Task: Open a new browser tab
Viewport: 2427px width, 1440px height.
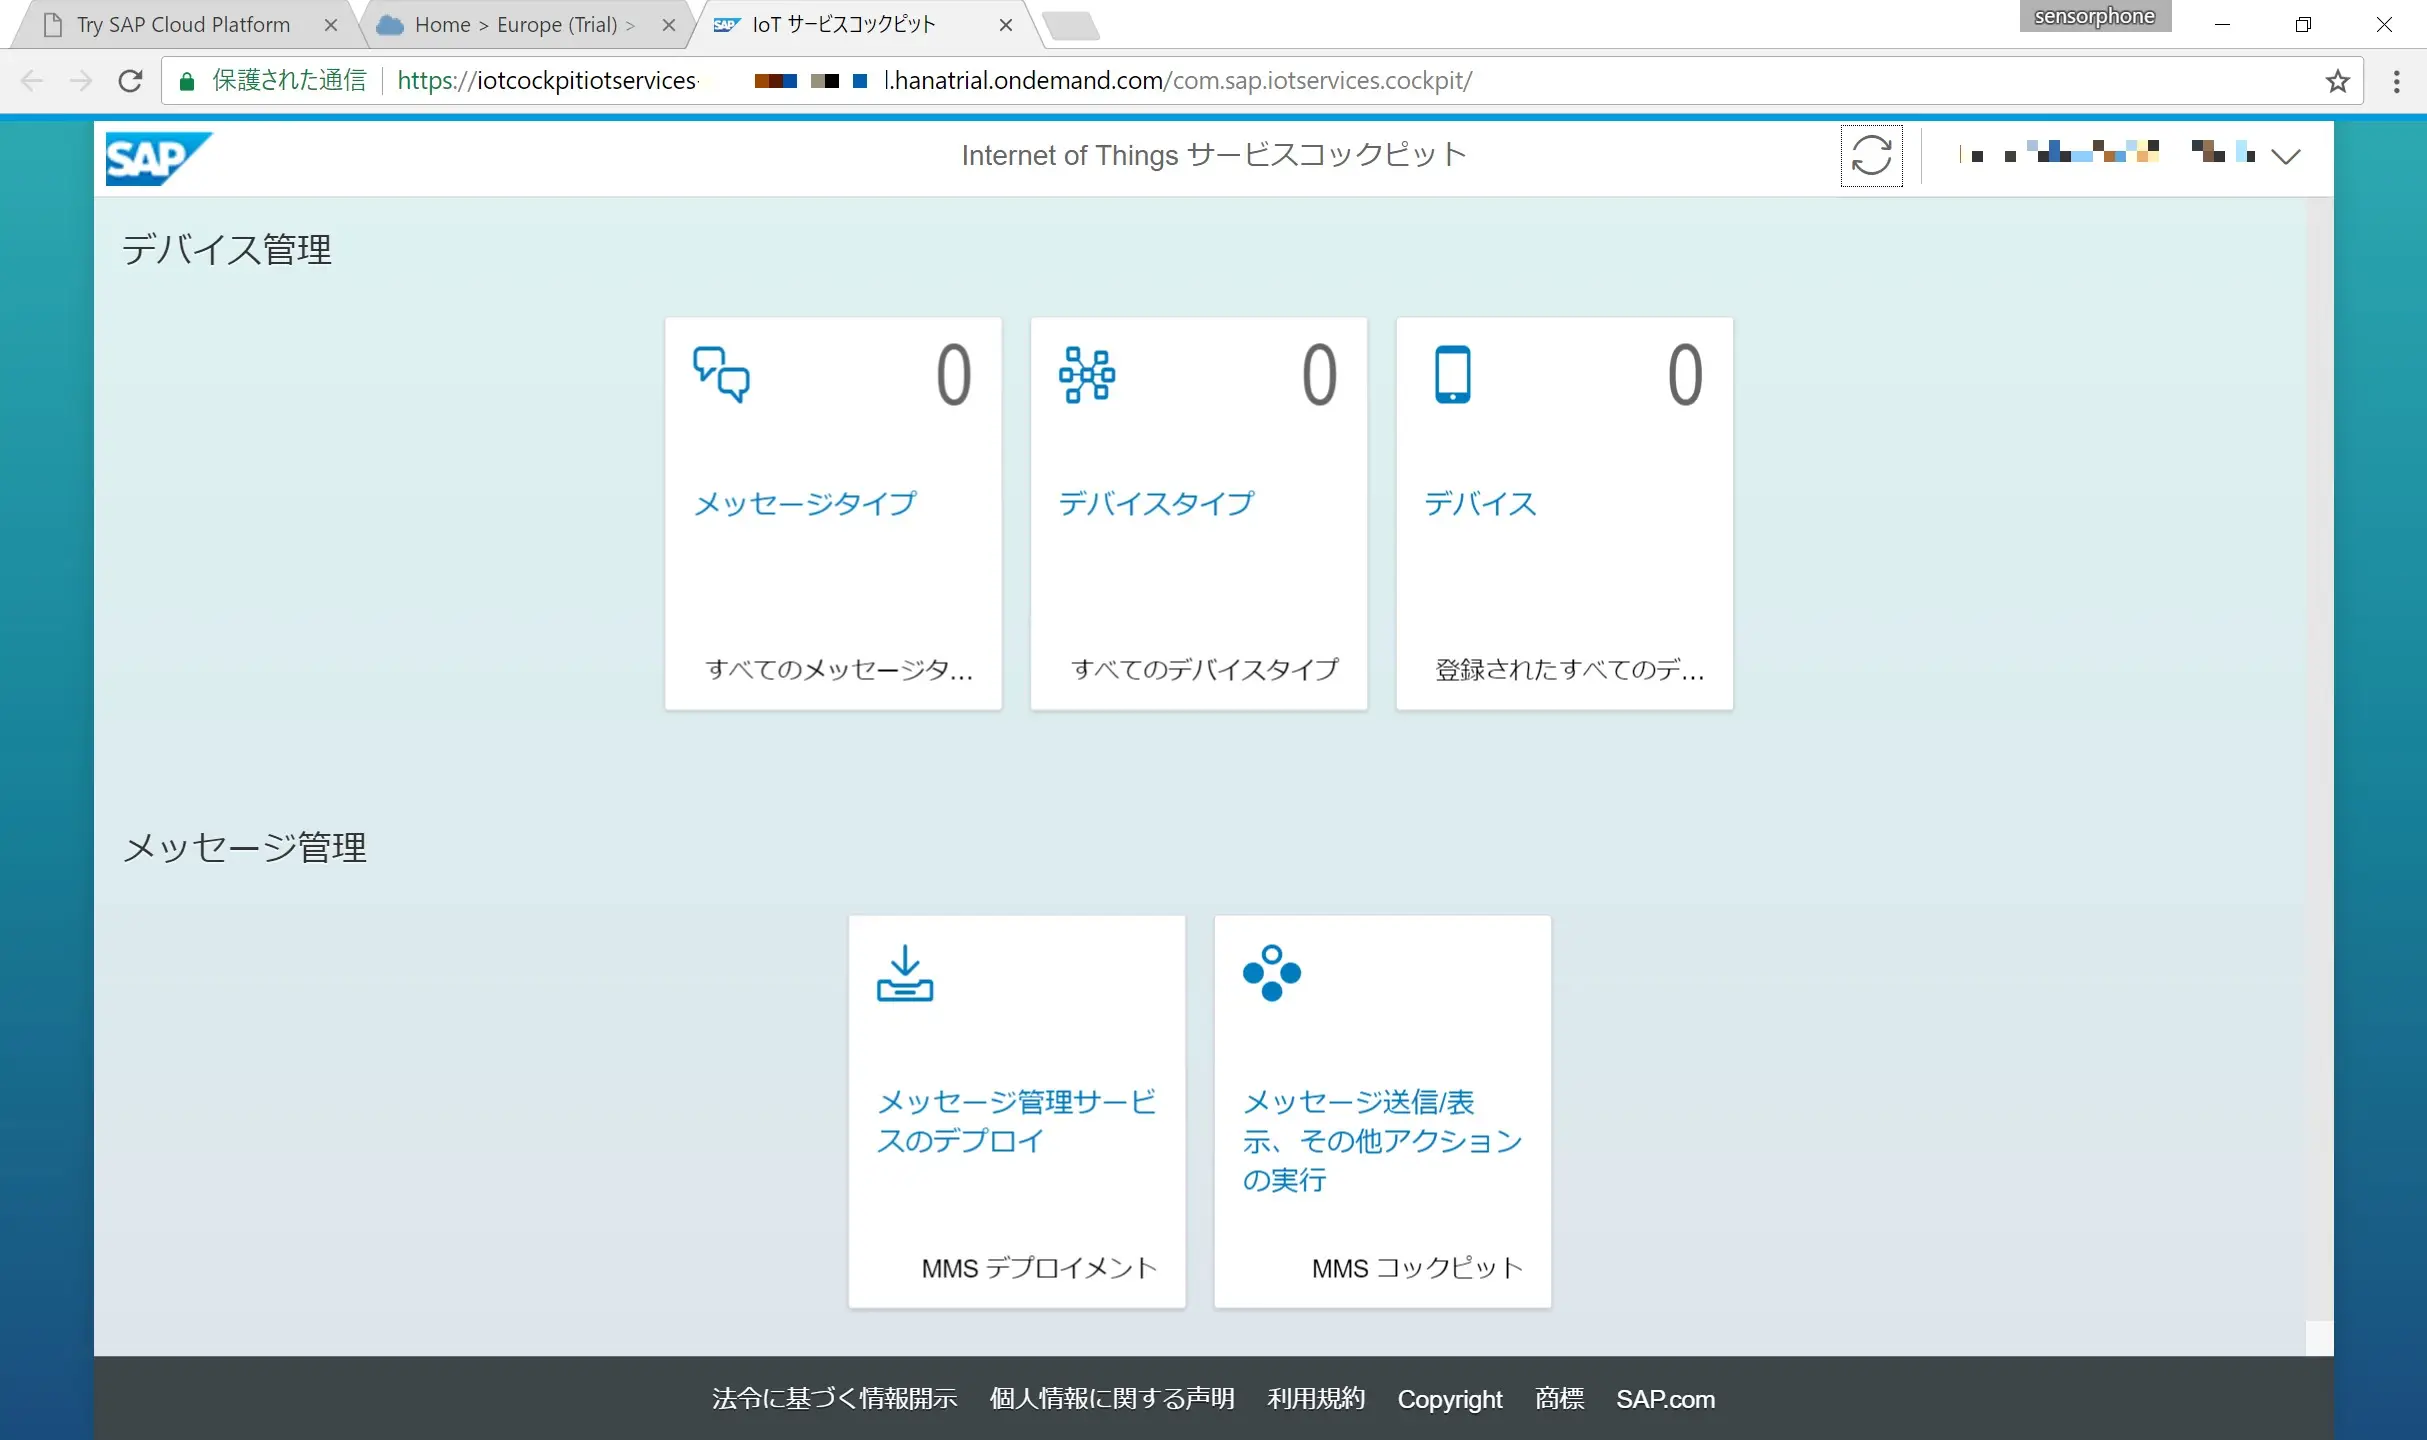Action: click(1070, 25)
